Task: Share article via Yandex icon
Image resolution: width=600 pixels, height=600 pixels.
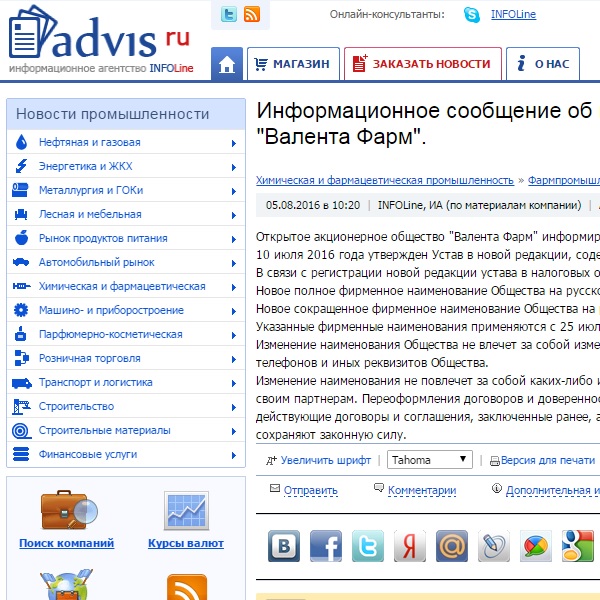Action: pyautogui.click(x=410, y=546)
